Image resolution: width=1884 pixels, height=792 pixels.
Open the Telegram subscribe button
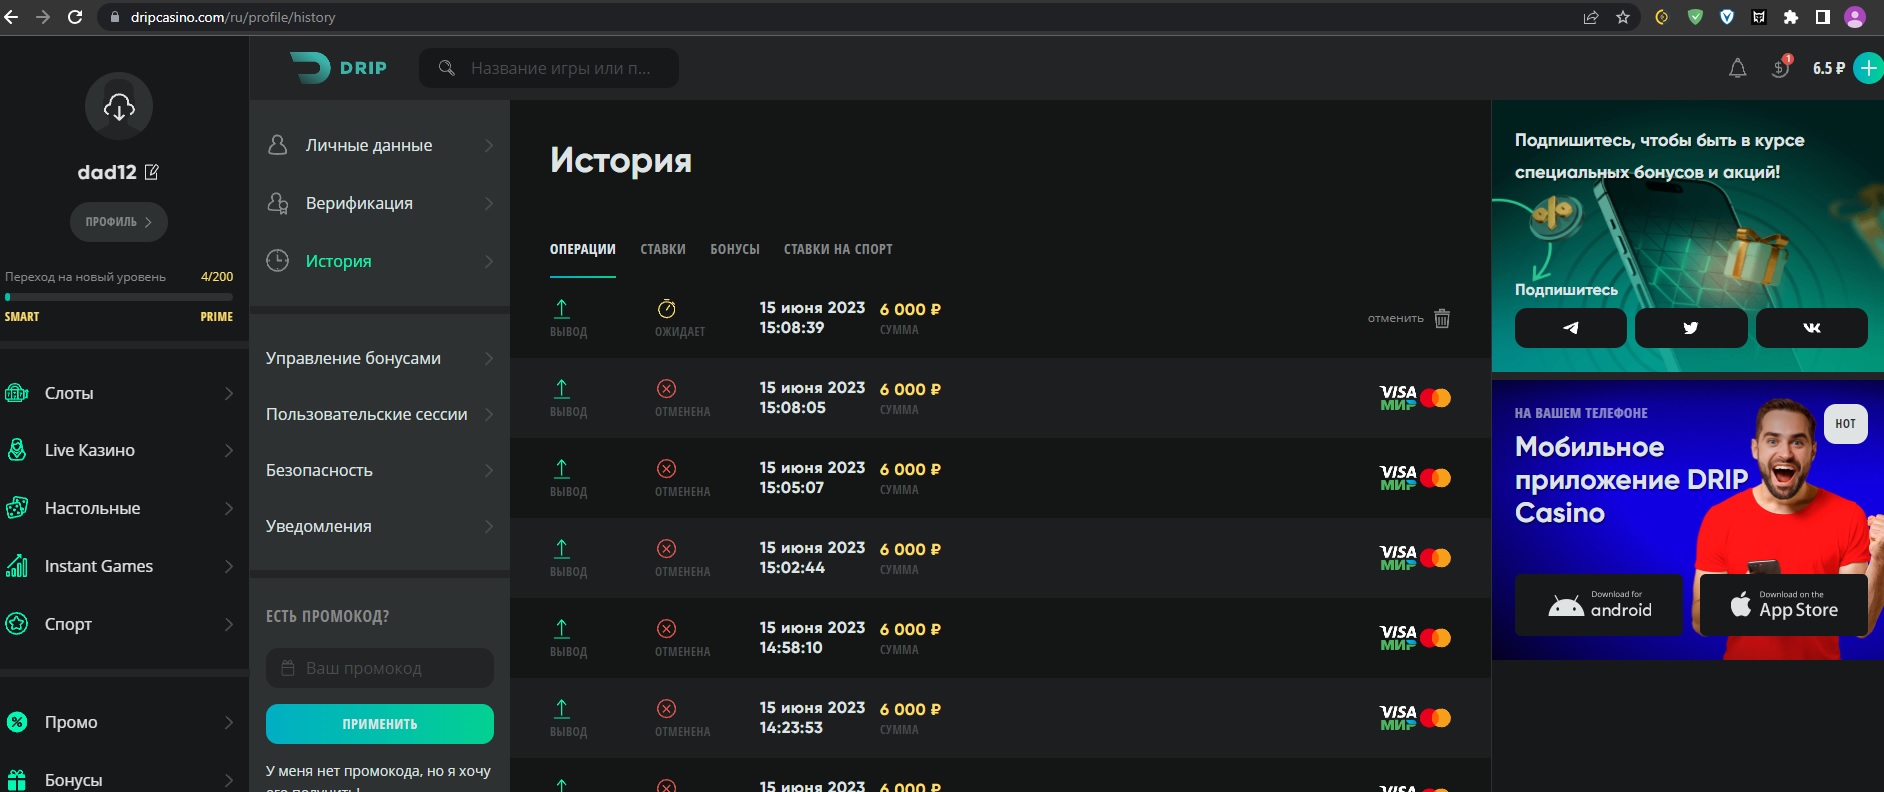[x=1571, y=328]
